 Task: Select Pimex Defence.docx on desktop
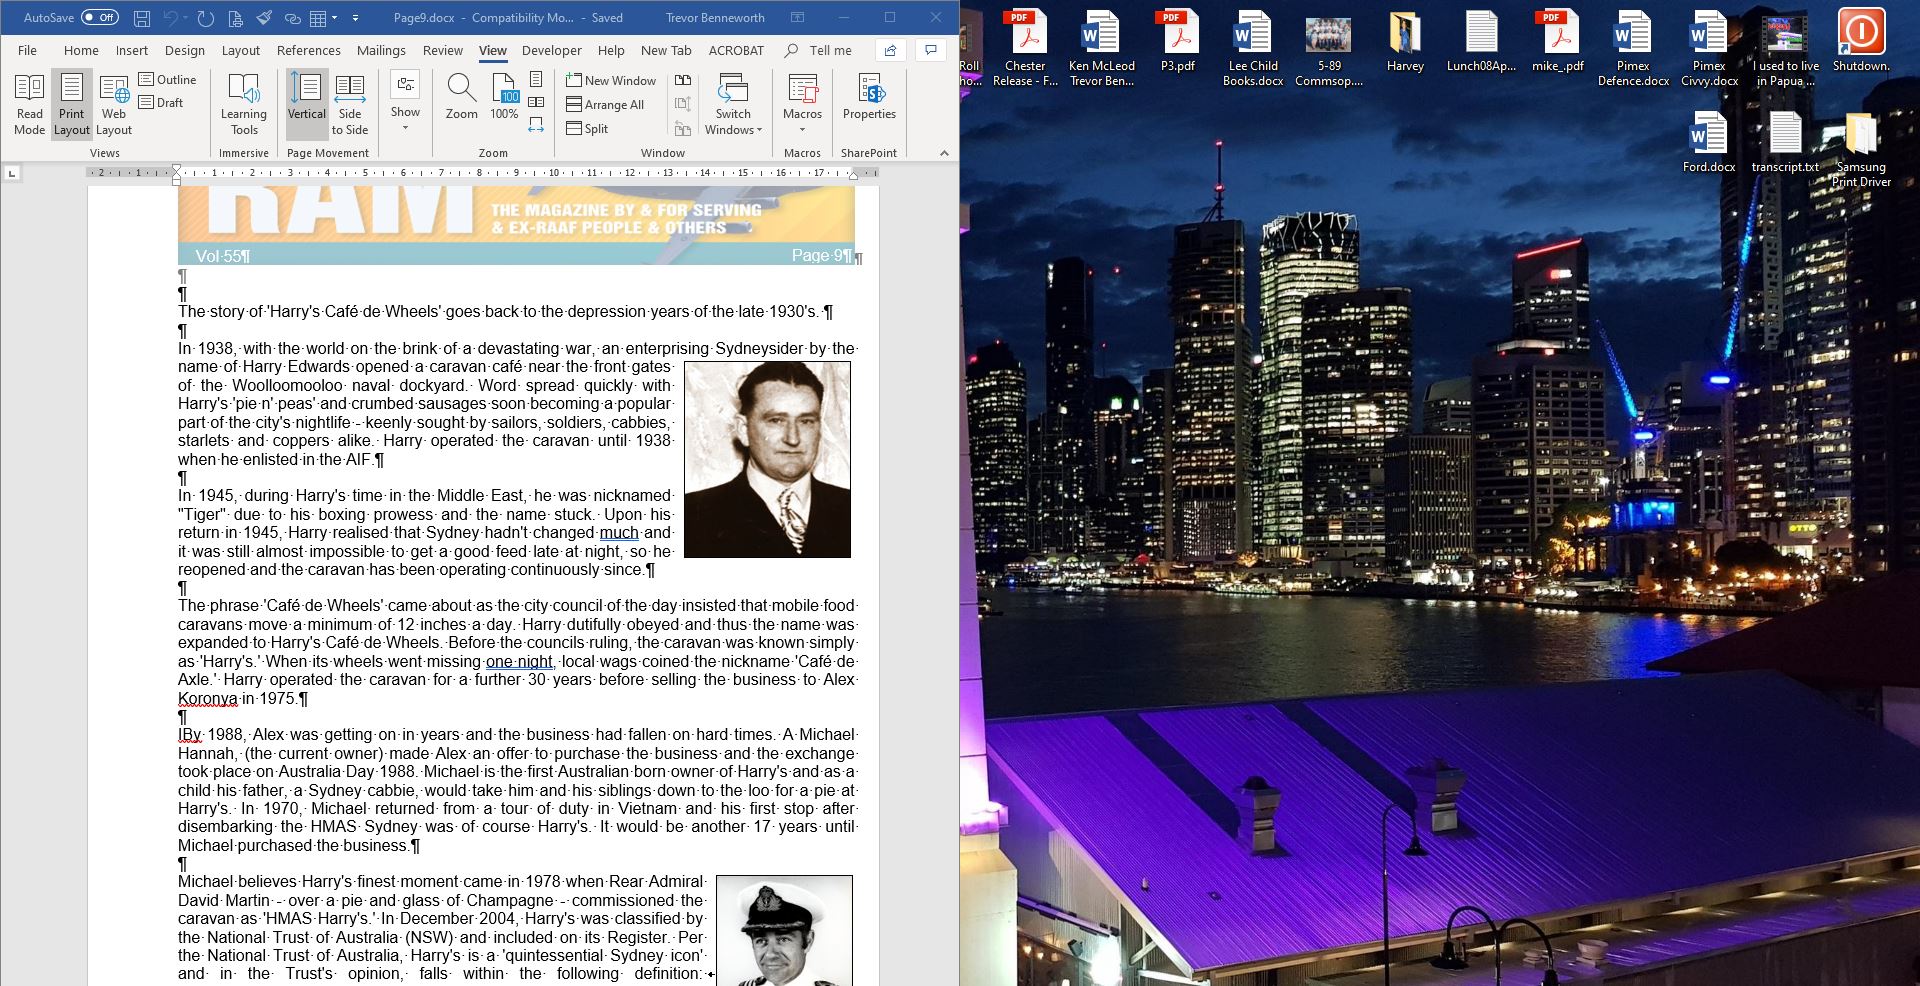tap(1633, 47)
